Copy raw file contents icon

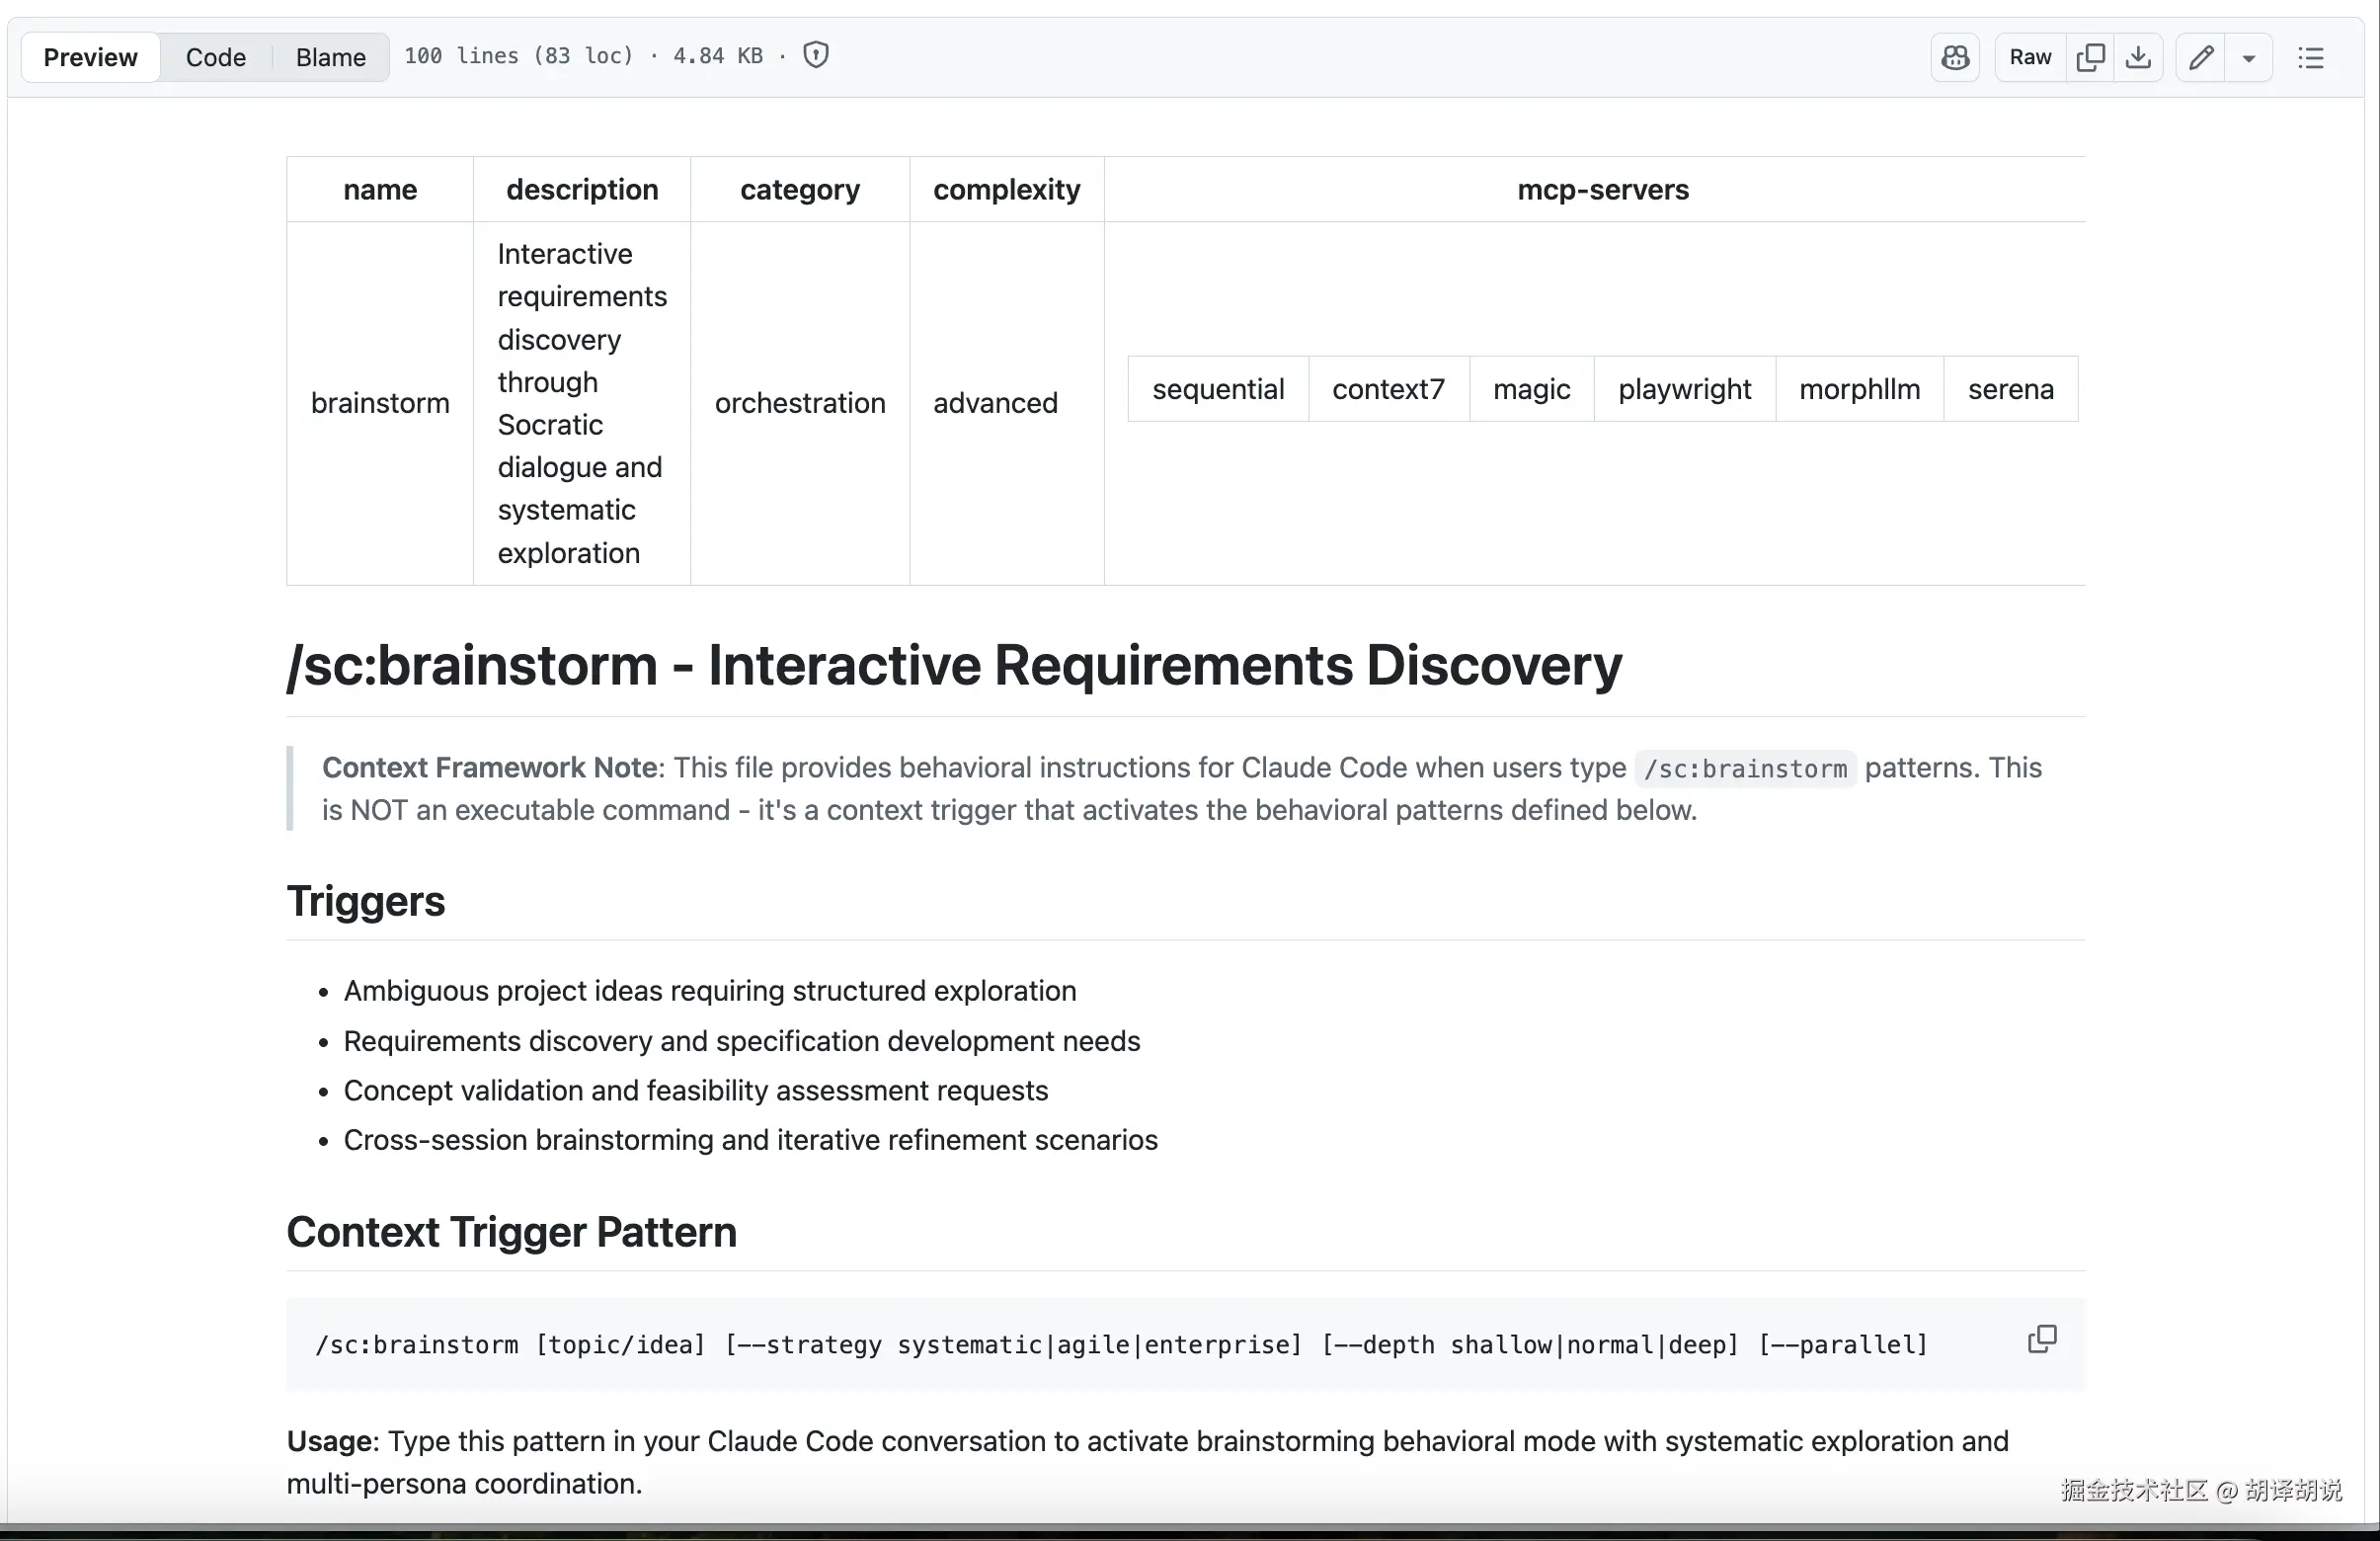(2090, 57)
